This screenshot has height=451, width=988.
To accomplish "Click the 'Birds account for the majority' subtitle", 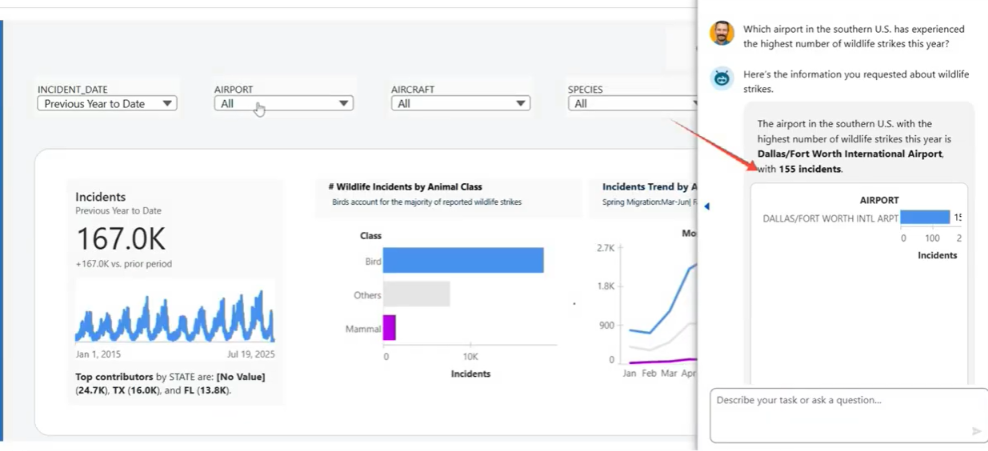I will pyautogui.click(x=427, y=202).
